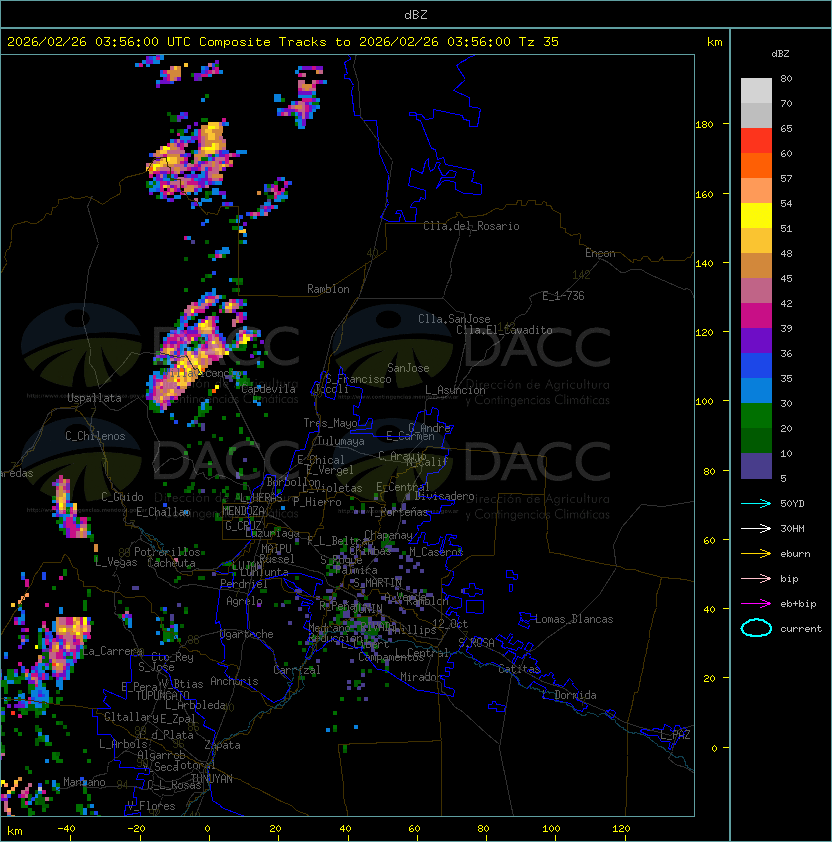Click the 'dBZ' title at the top

416,14
